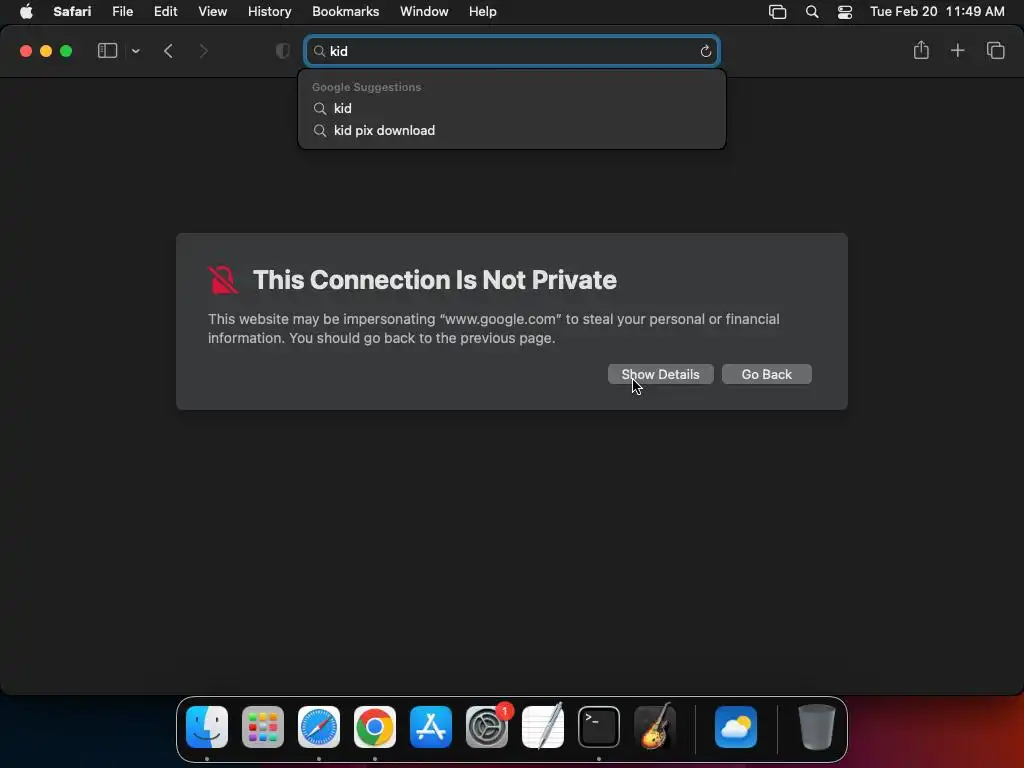Click the Stage Manager menu bar icon

click(777, 11)
